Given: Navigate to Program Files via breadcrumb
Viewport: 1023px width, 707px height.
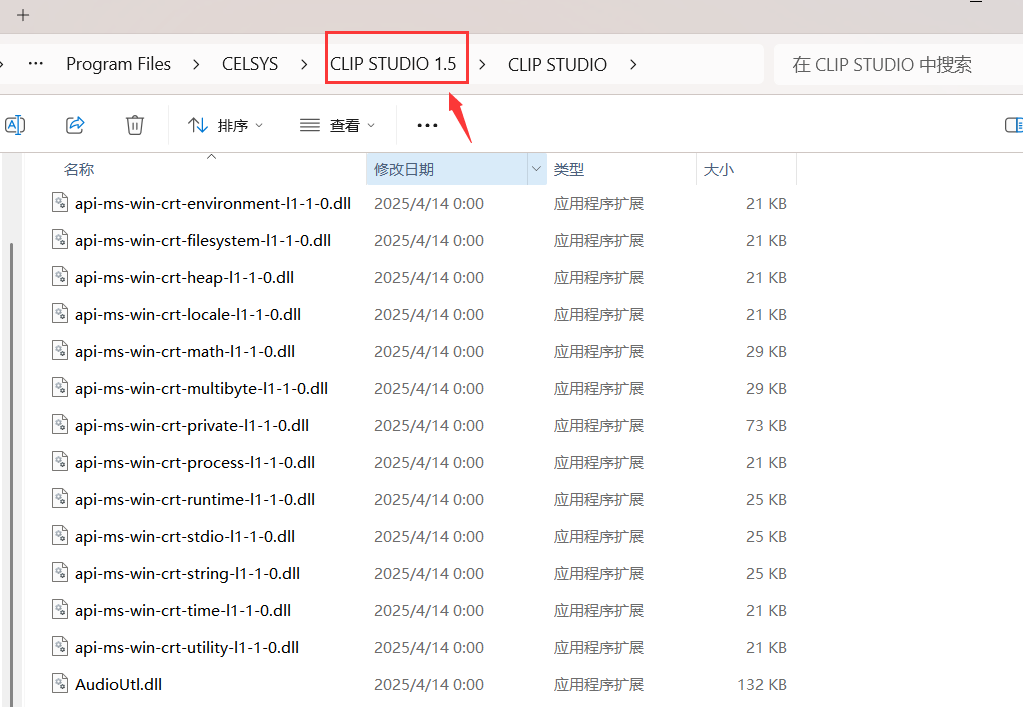Looking at the screenshot, I should point(118,63).
